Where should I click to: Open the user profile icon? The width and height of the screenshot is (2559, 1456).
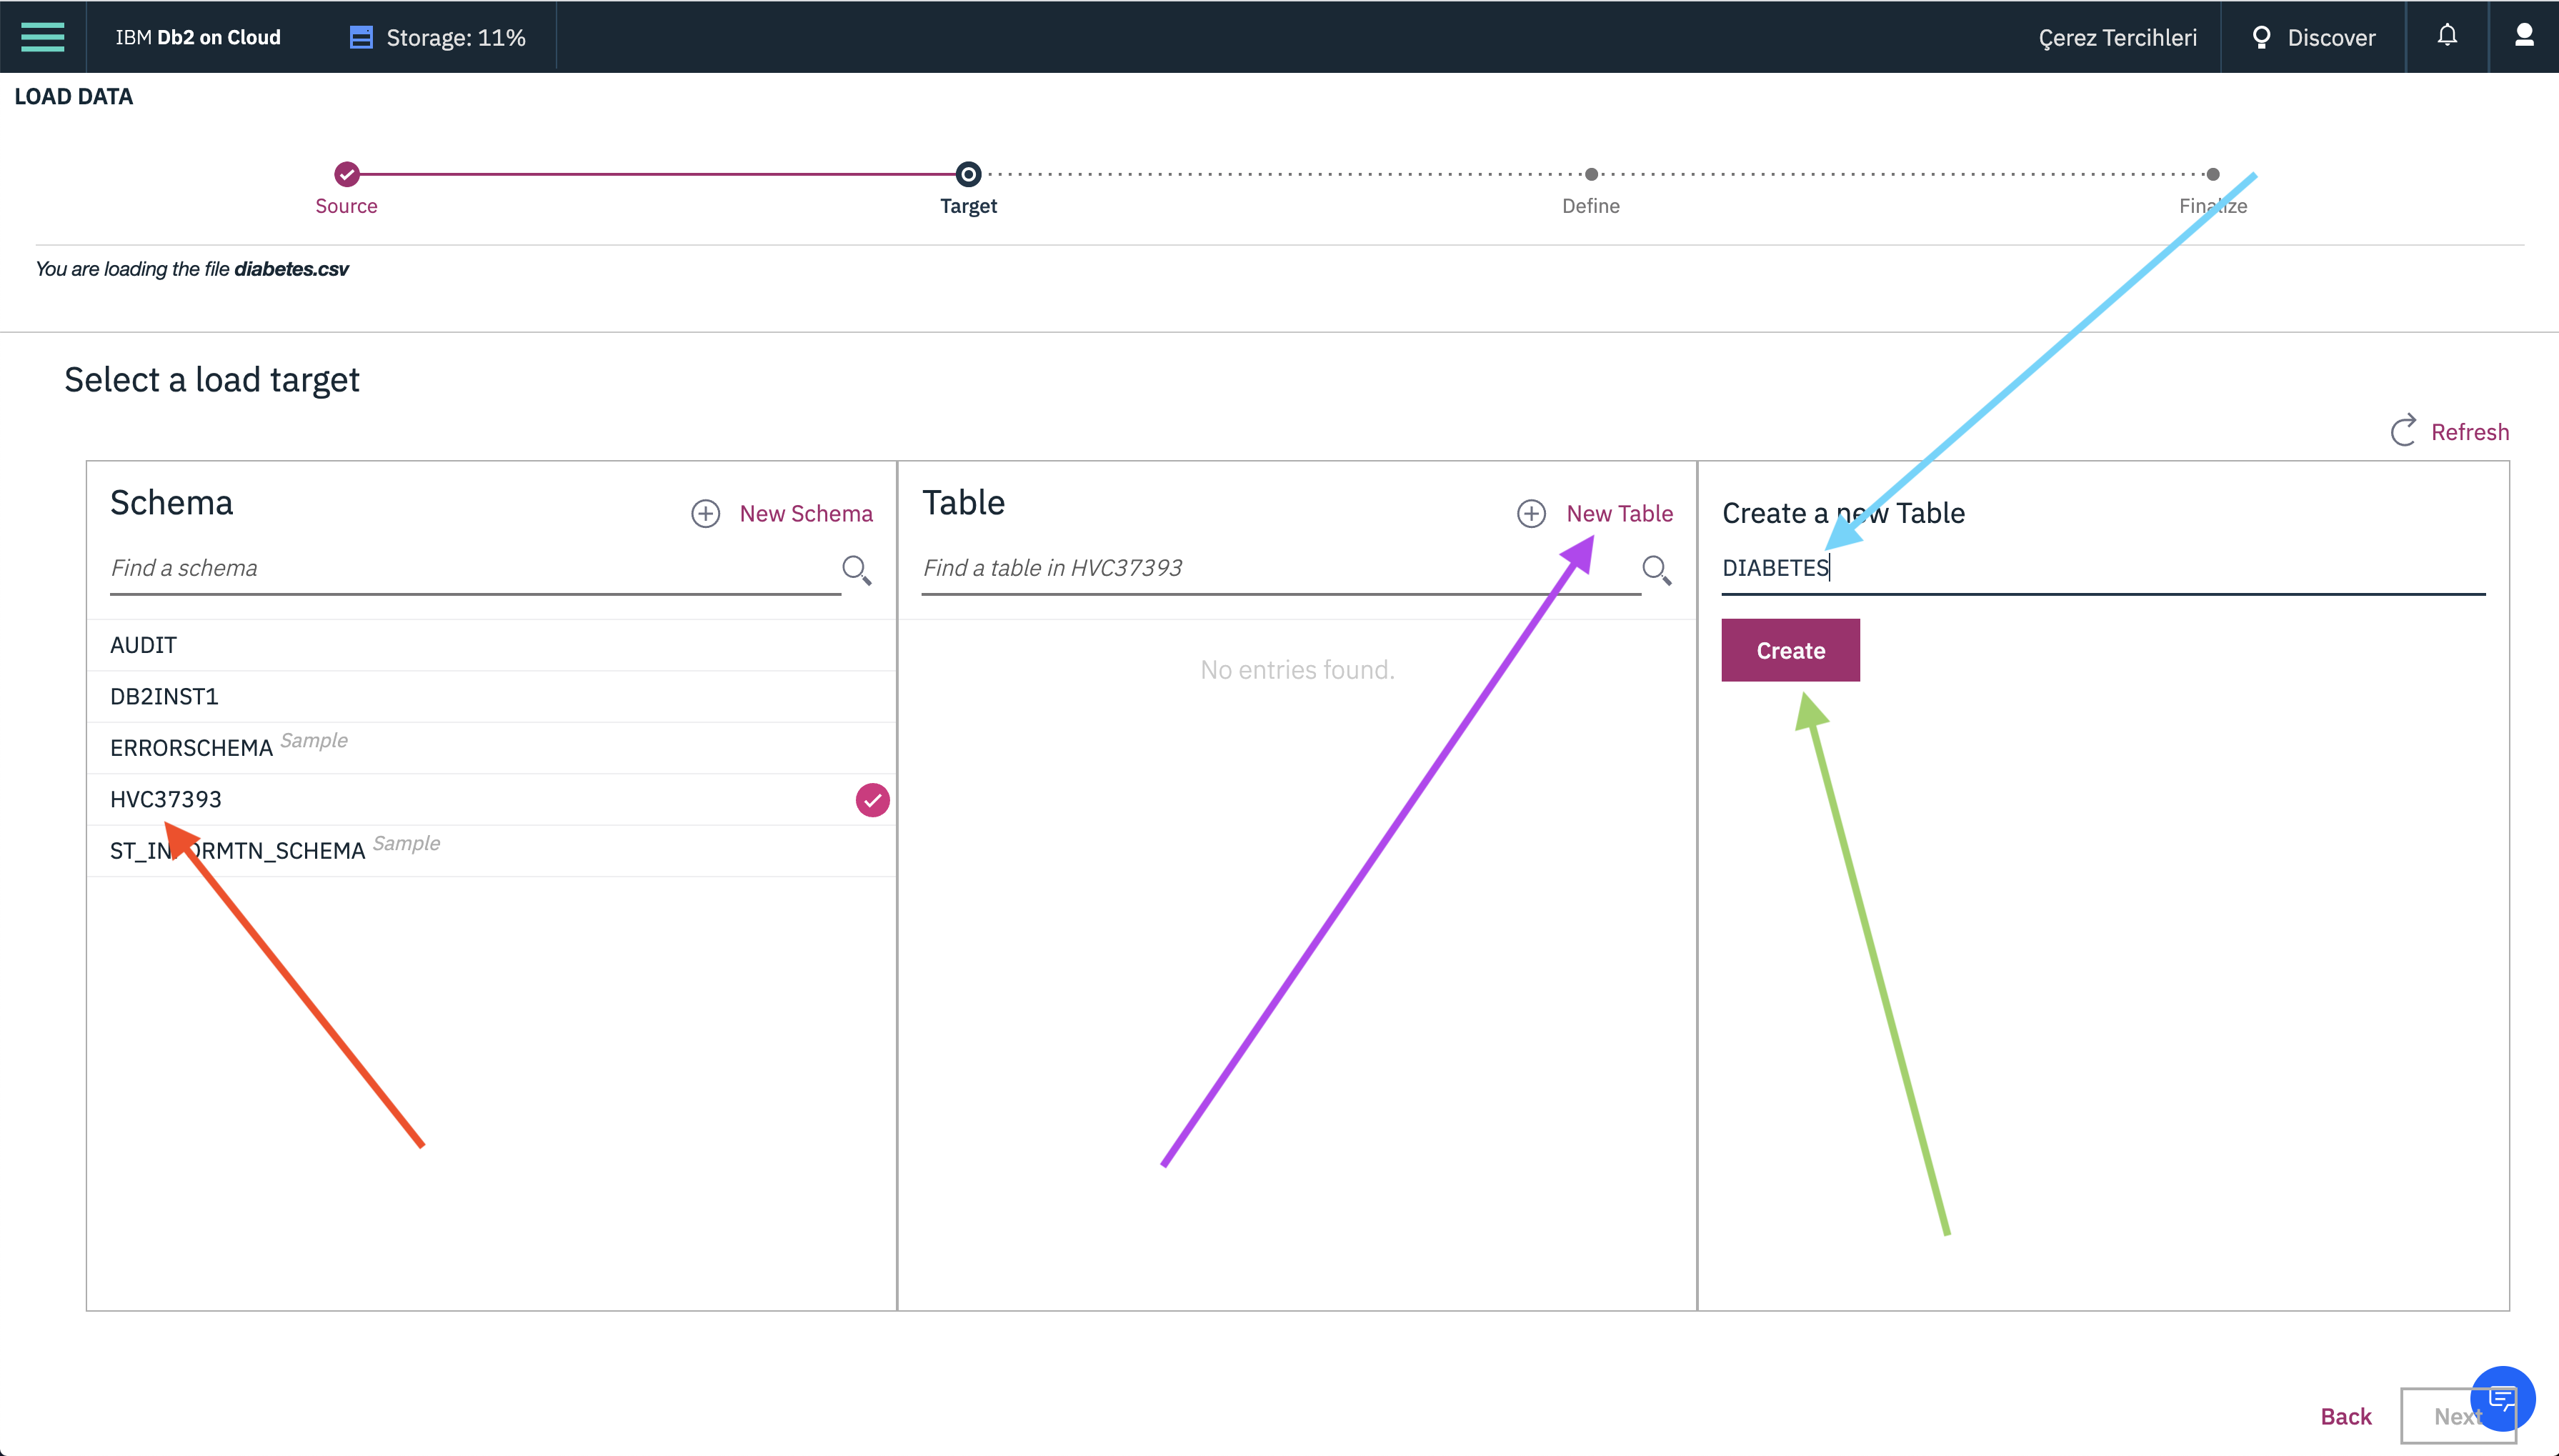tap(2524, 36)
